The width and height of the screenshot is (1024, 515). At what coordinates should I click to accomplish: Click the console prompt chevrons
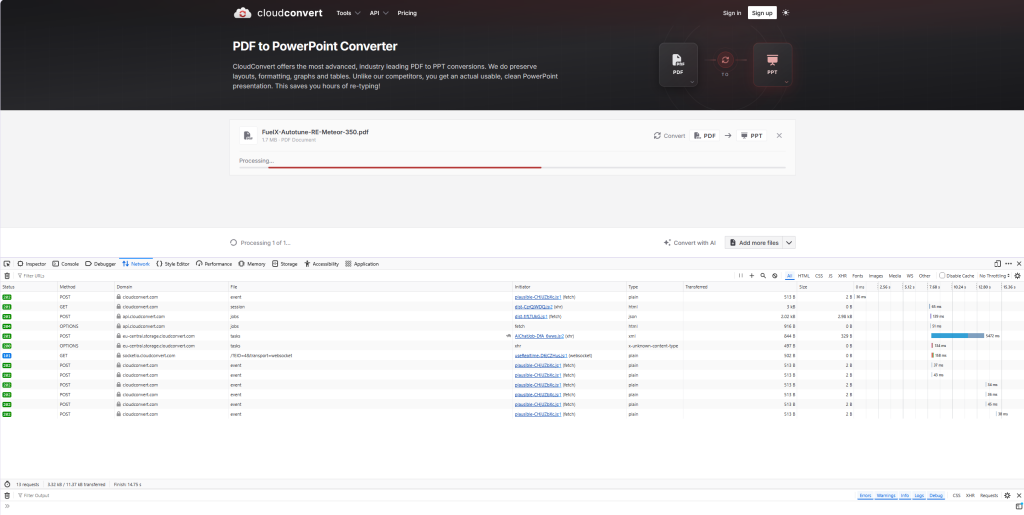pyautogui.click(x=7, y=506)
